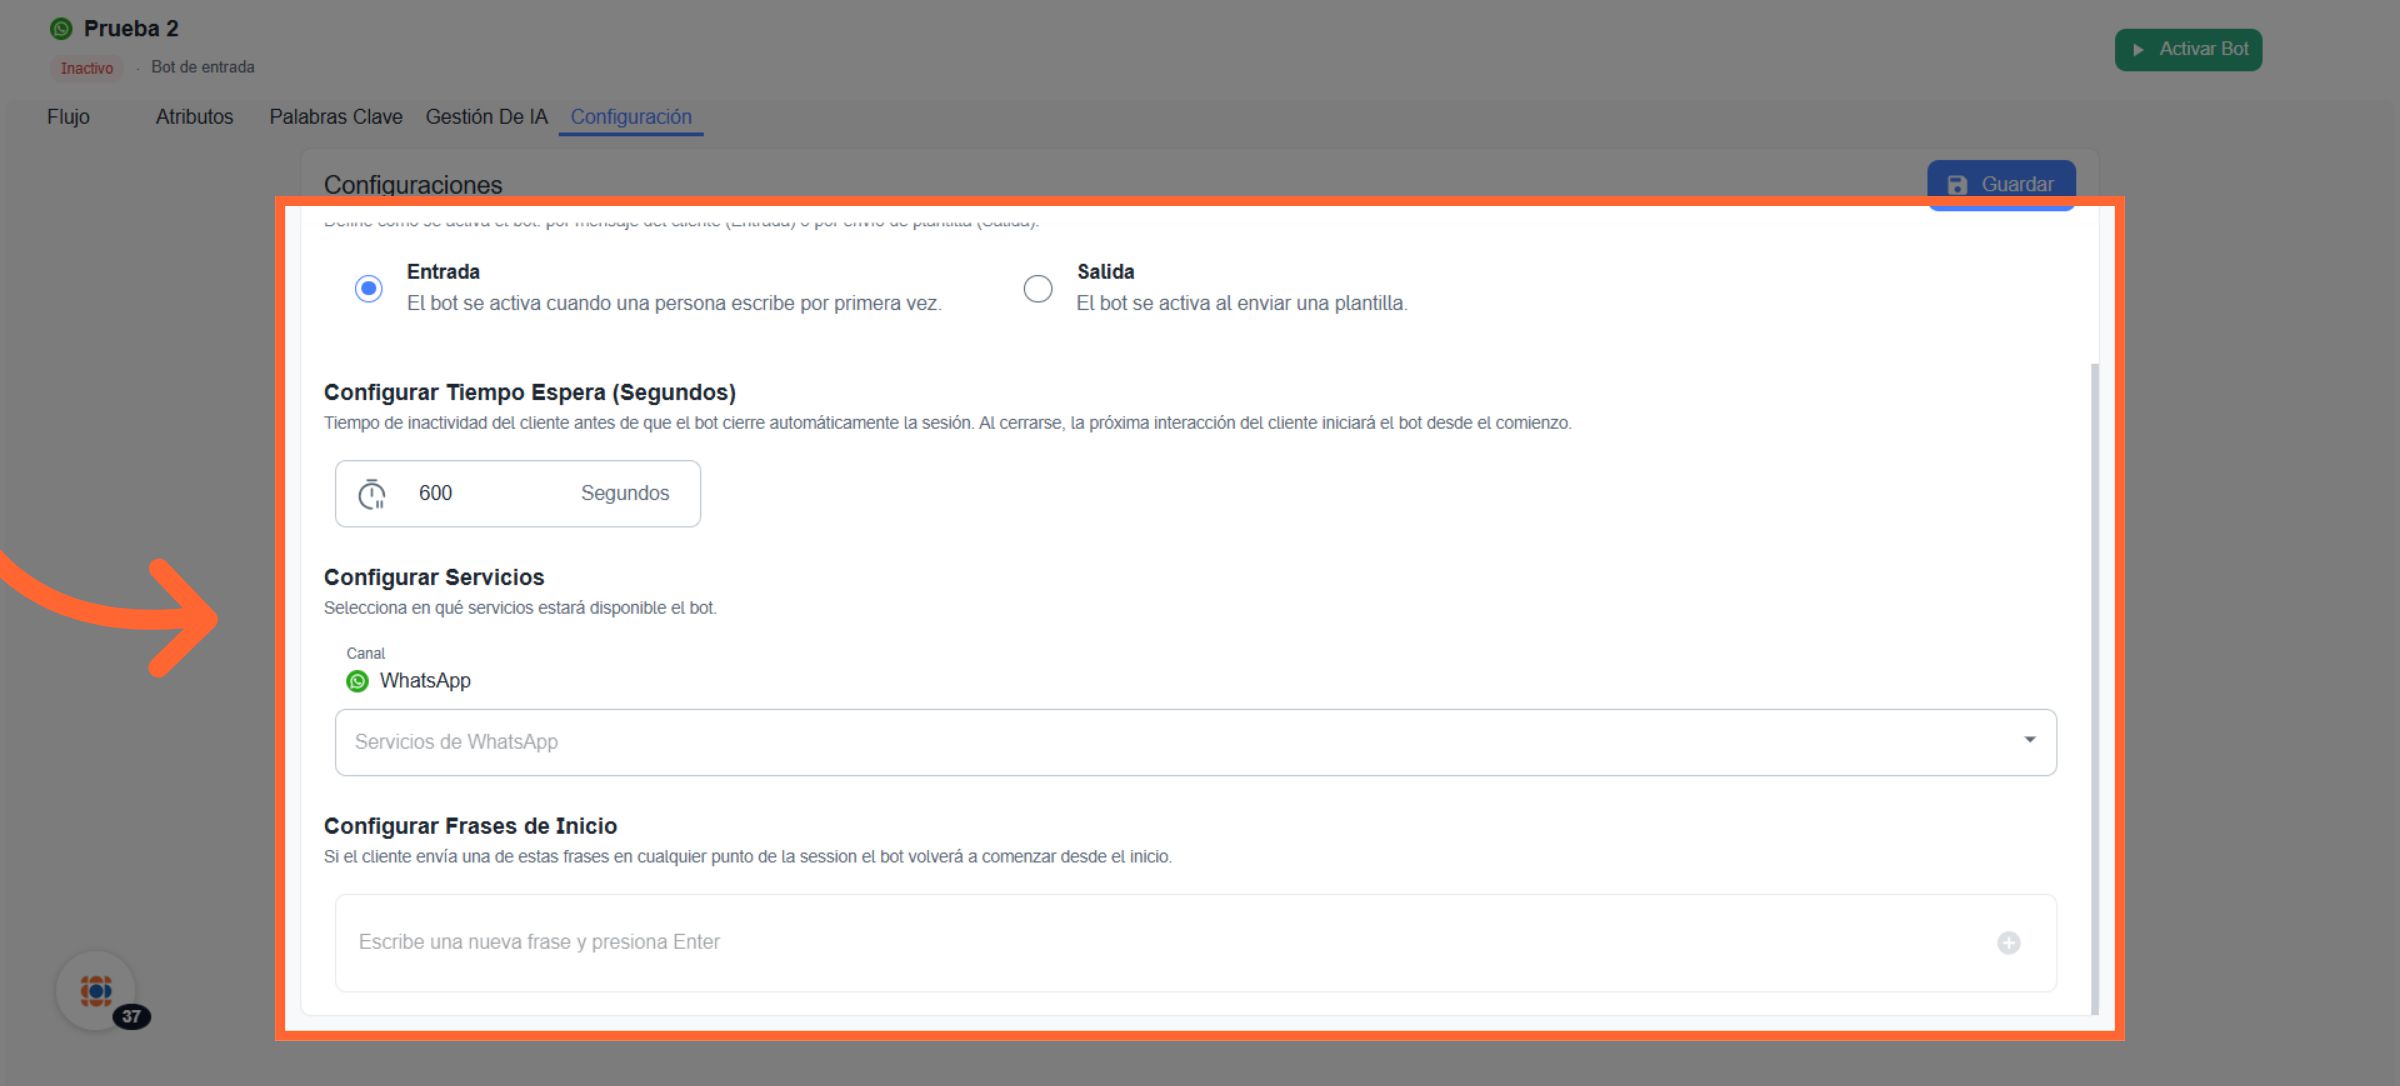Open Gestión De IA tab
Screen dimensions: 2400x1086
coord(486,117)
